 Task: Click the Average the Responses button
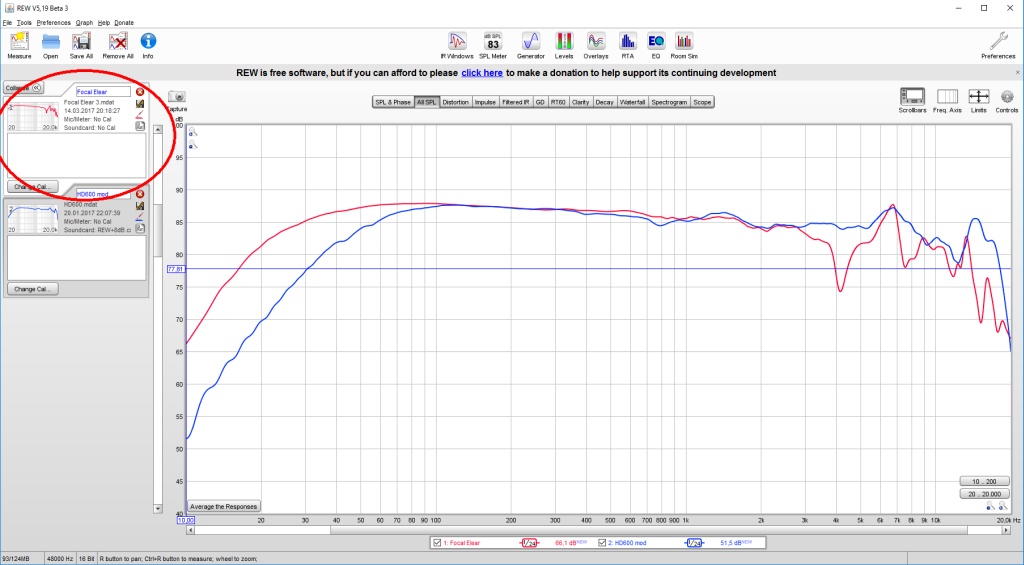point(225,506)
